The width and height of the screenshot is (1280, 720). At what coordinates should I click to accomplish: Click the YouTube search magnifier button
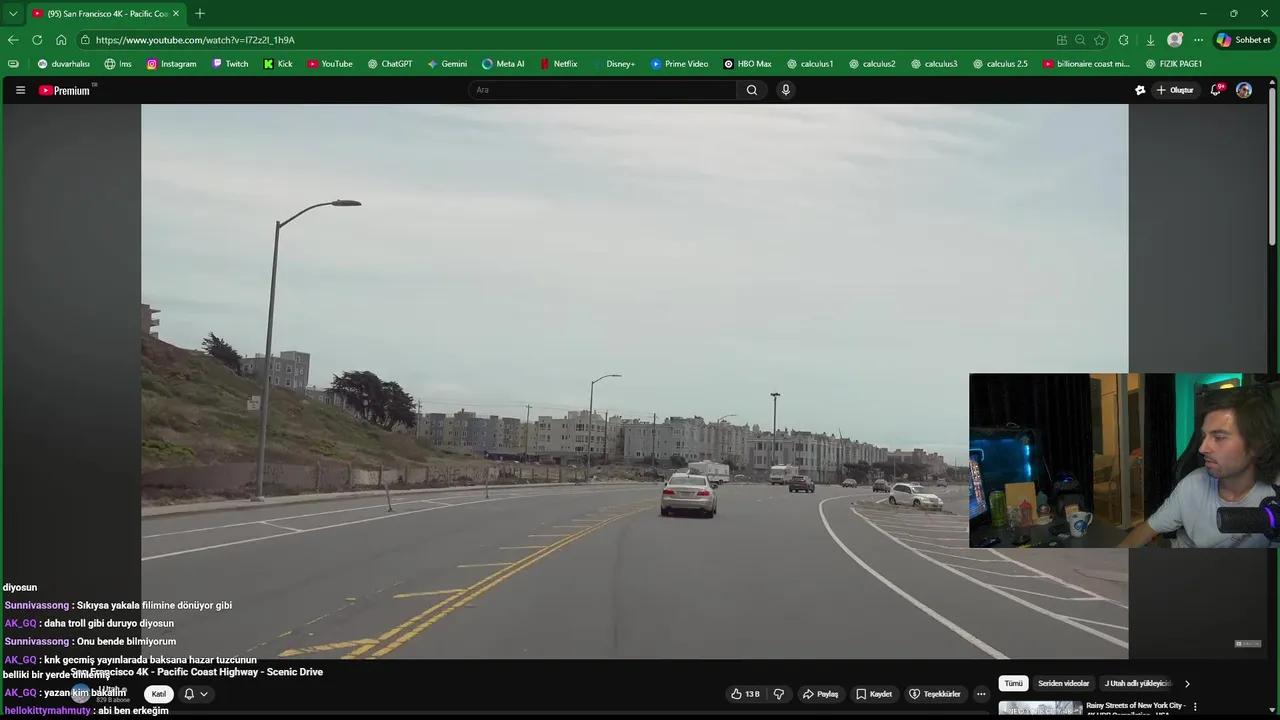752,90
